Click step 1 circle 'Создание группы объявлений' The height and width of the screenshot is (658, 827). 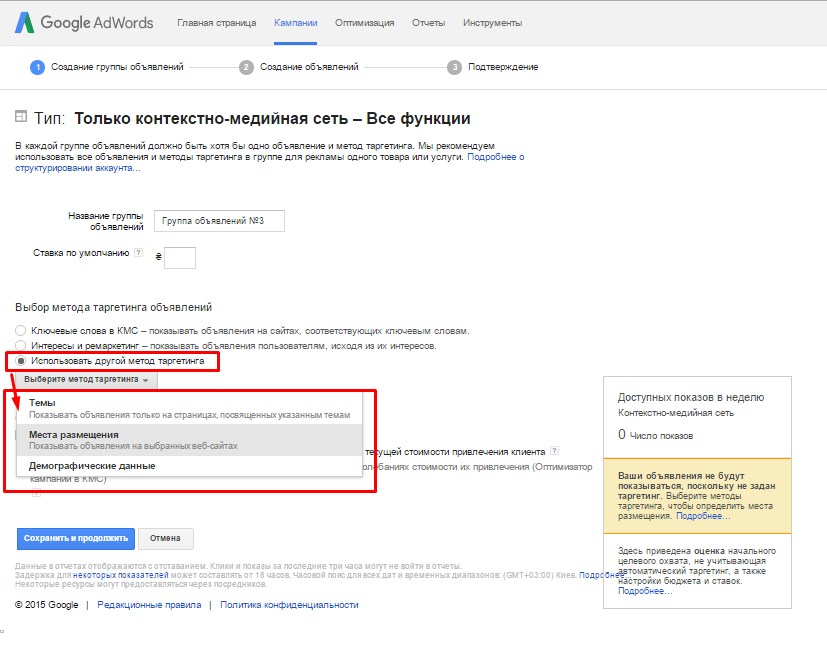point(37,67)
